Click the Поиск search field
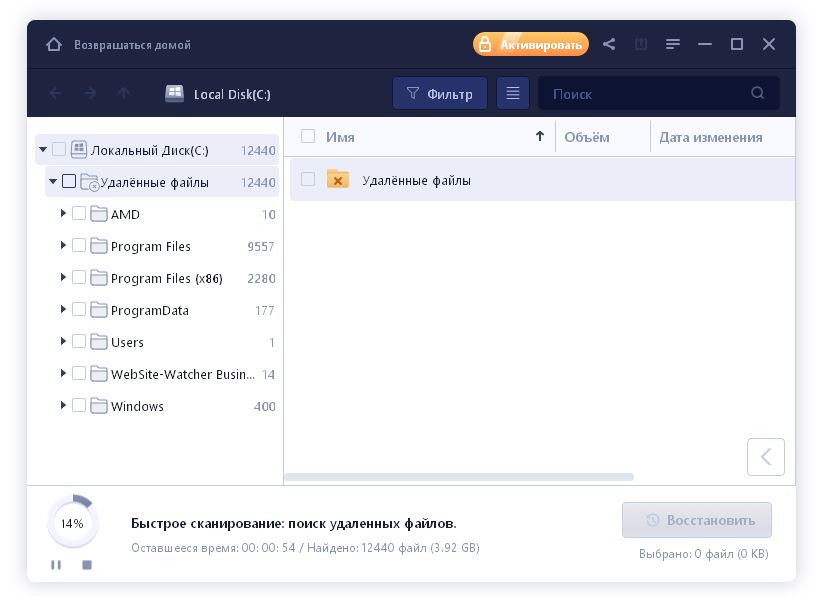817x596 pixels. point(659,93)
